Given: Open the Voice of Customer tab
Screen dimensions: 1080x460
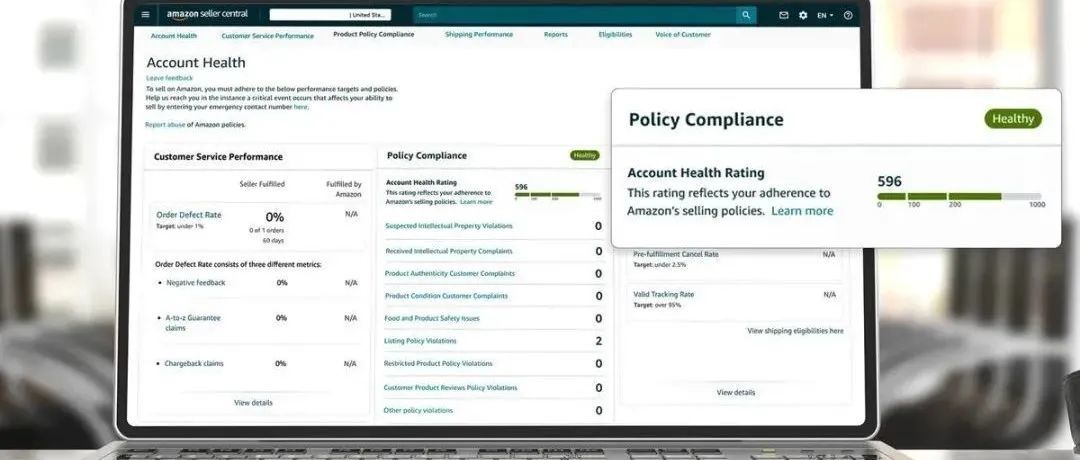Looking at the screenshot, I should click(683, 34).
